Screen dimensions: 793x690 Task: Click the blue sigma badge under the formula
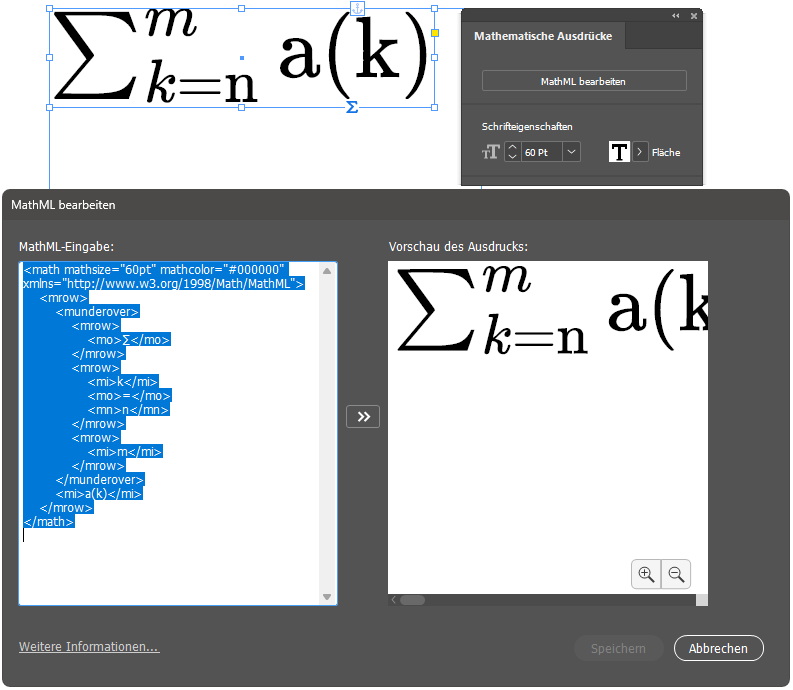tap(351, 107)
